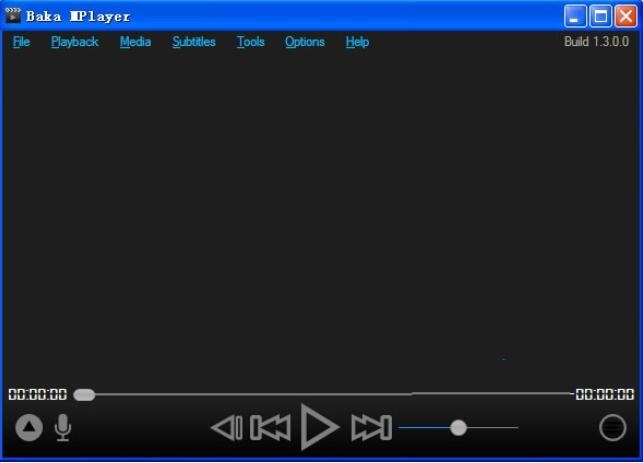The width and height of the screenshot is (643, 463).
Task: Open the Help menu
Action: click(x=357, y=42)
